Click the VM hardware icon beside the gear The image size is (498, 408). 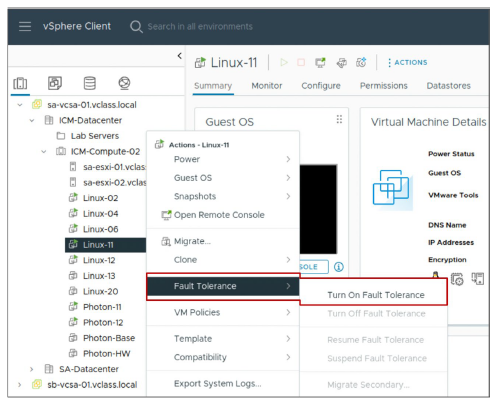(x=477, y=279)
